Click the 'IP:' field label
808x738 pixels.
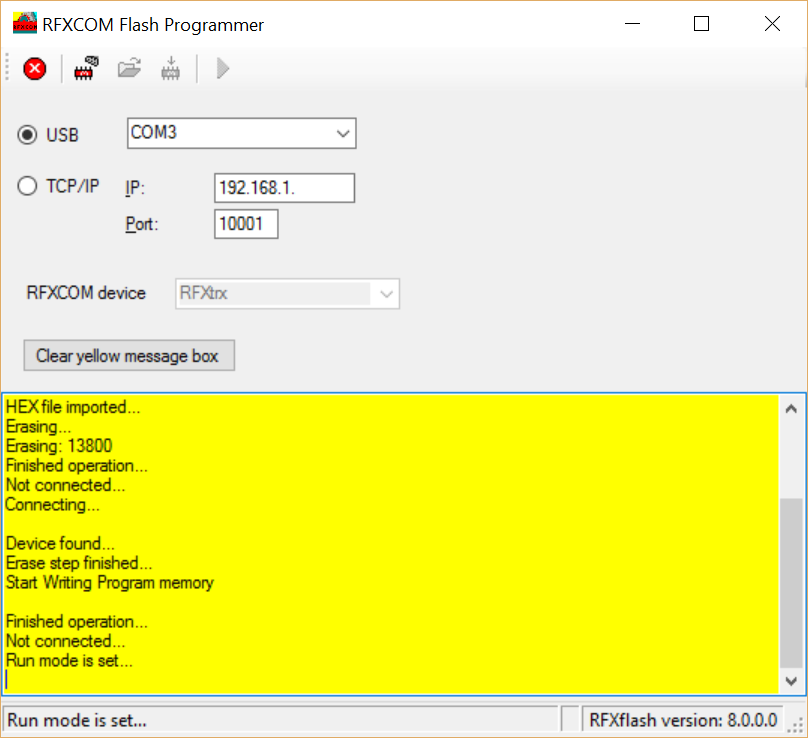pyautogui.click(x=135, y=188)
